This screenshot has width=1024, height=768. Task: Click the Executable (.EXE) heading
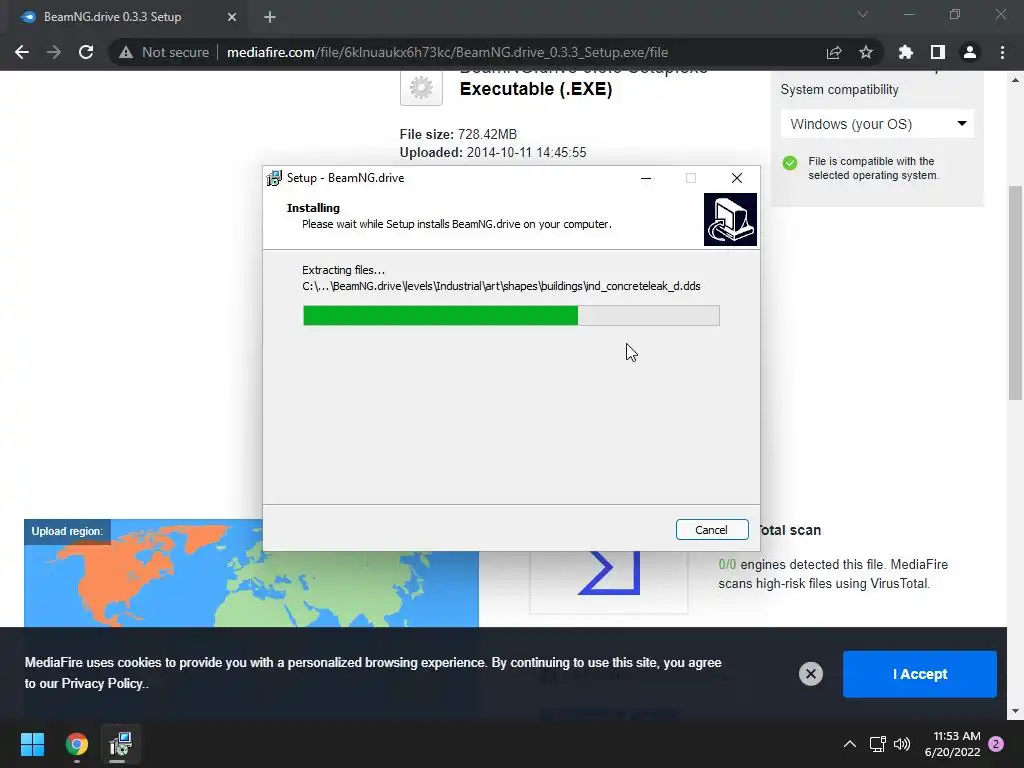point(536,89)
